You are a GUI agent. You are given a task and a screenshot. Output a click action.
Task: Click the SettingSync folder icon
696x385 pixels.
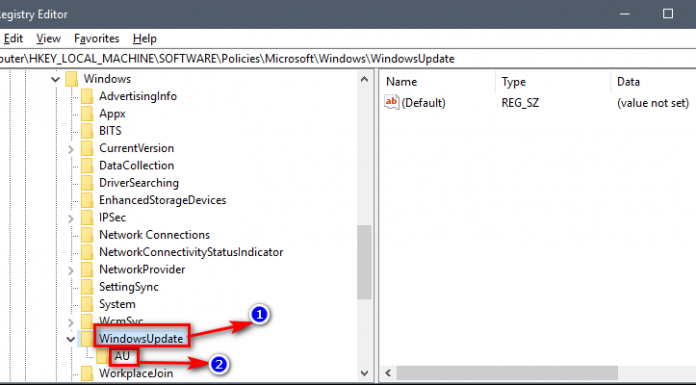[87, 287]
